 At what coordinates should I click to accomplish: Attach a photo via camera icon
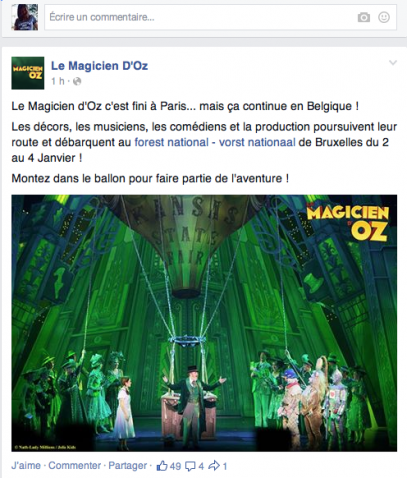pos(364,17)
